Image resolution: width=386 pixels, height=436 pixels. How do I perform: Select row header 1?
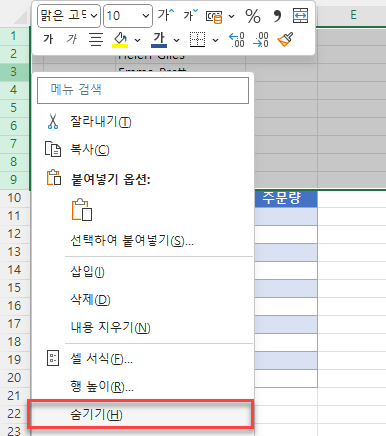(14, 36)
